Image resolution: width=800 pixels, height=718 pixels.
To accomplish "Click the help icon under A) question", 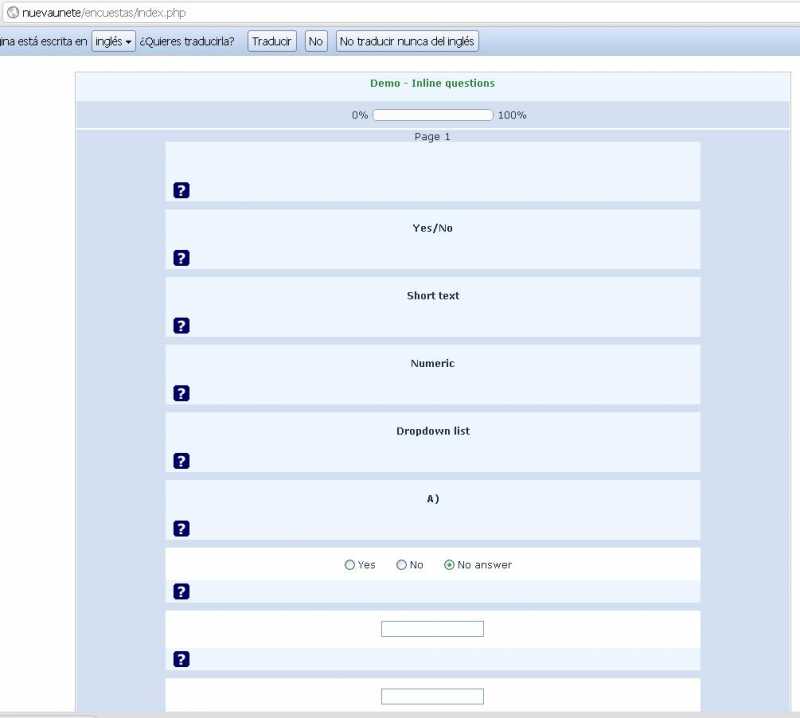I will click(181, 529).
